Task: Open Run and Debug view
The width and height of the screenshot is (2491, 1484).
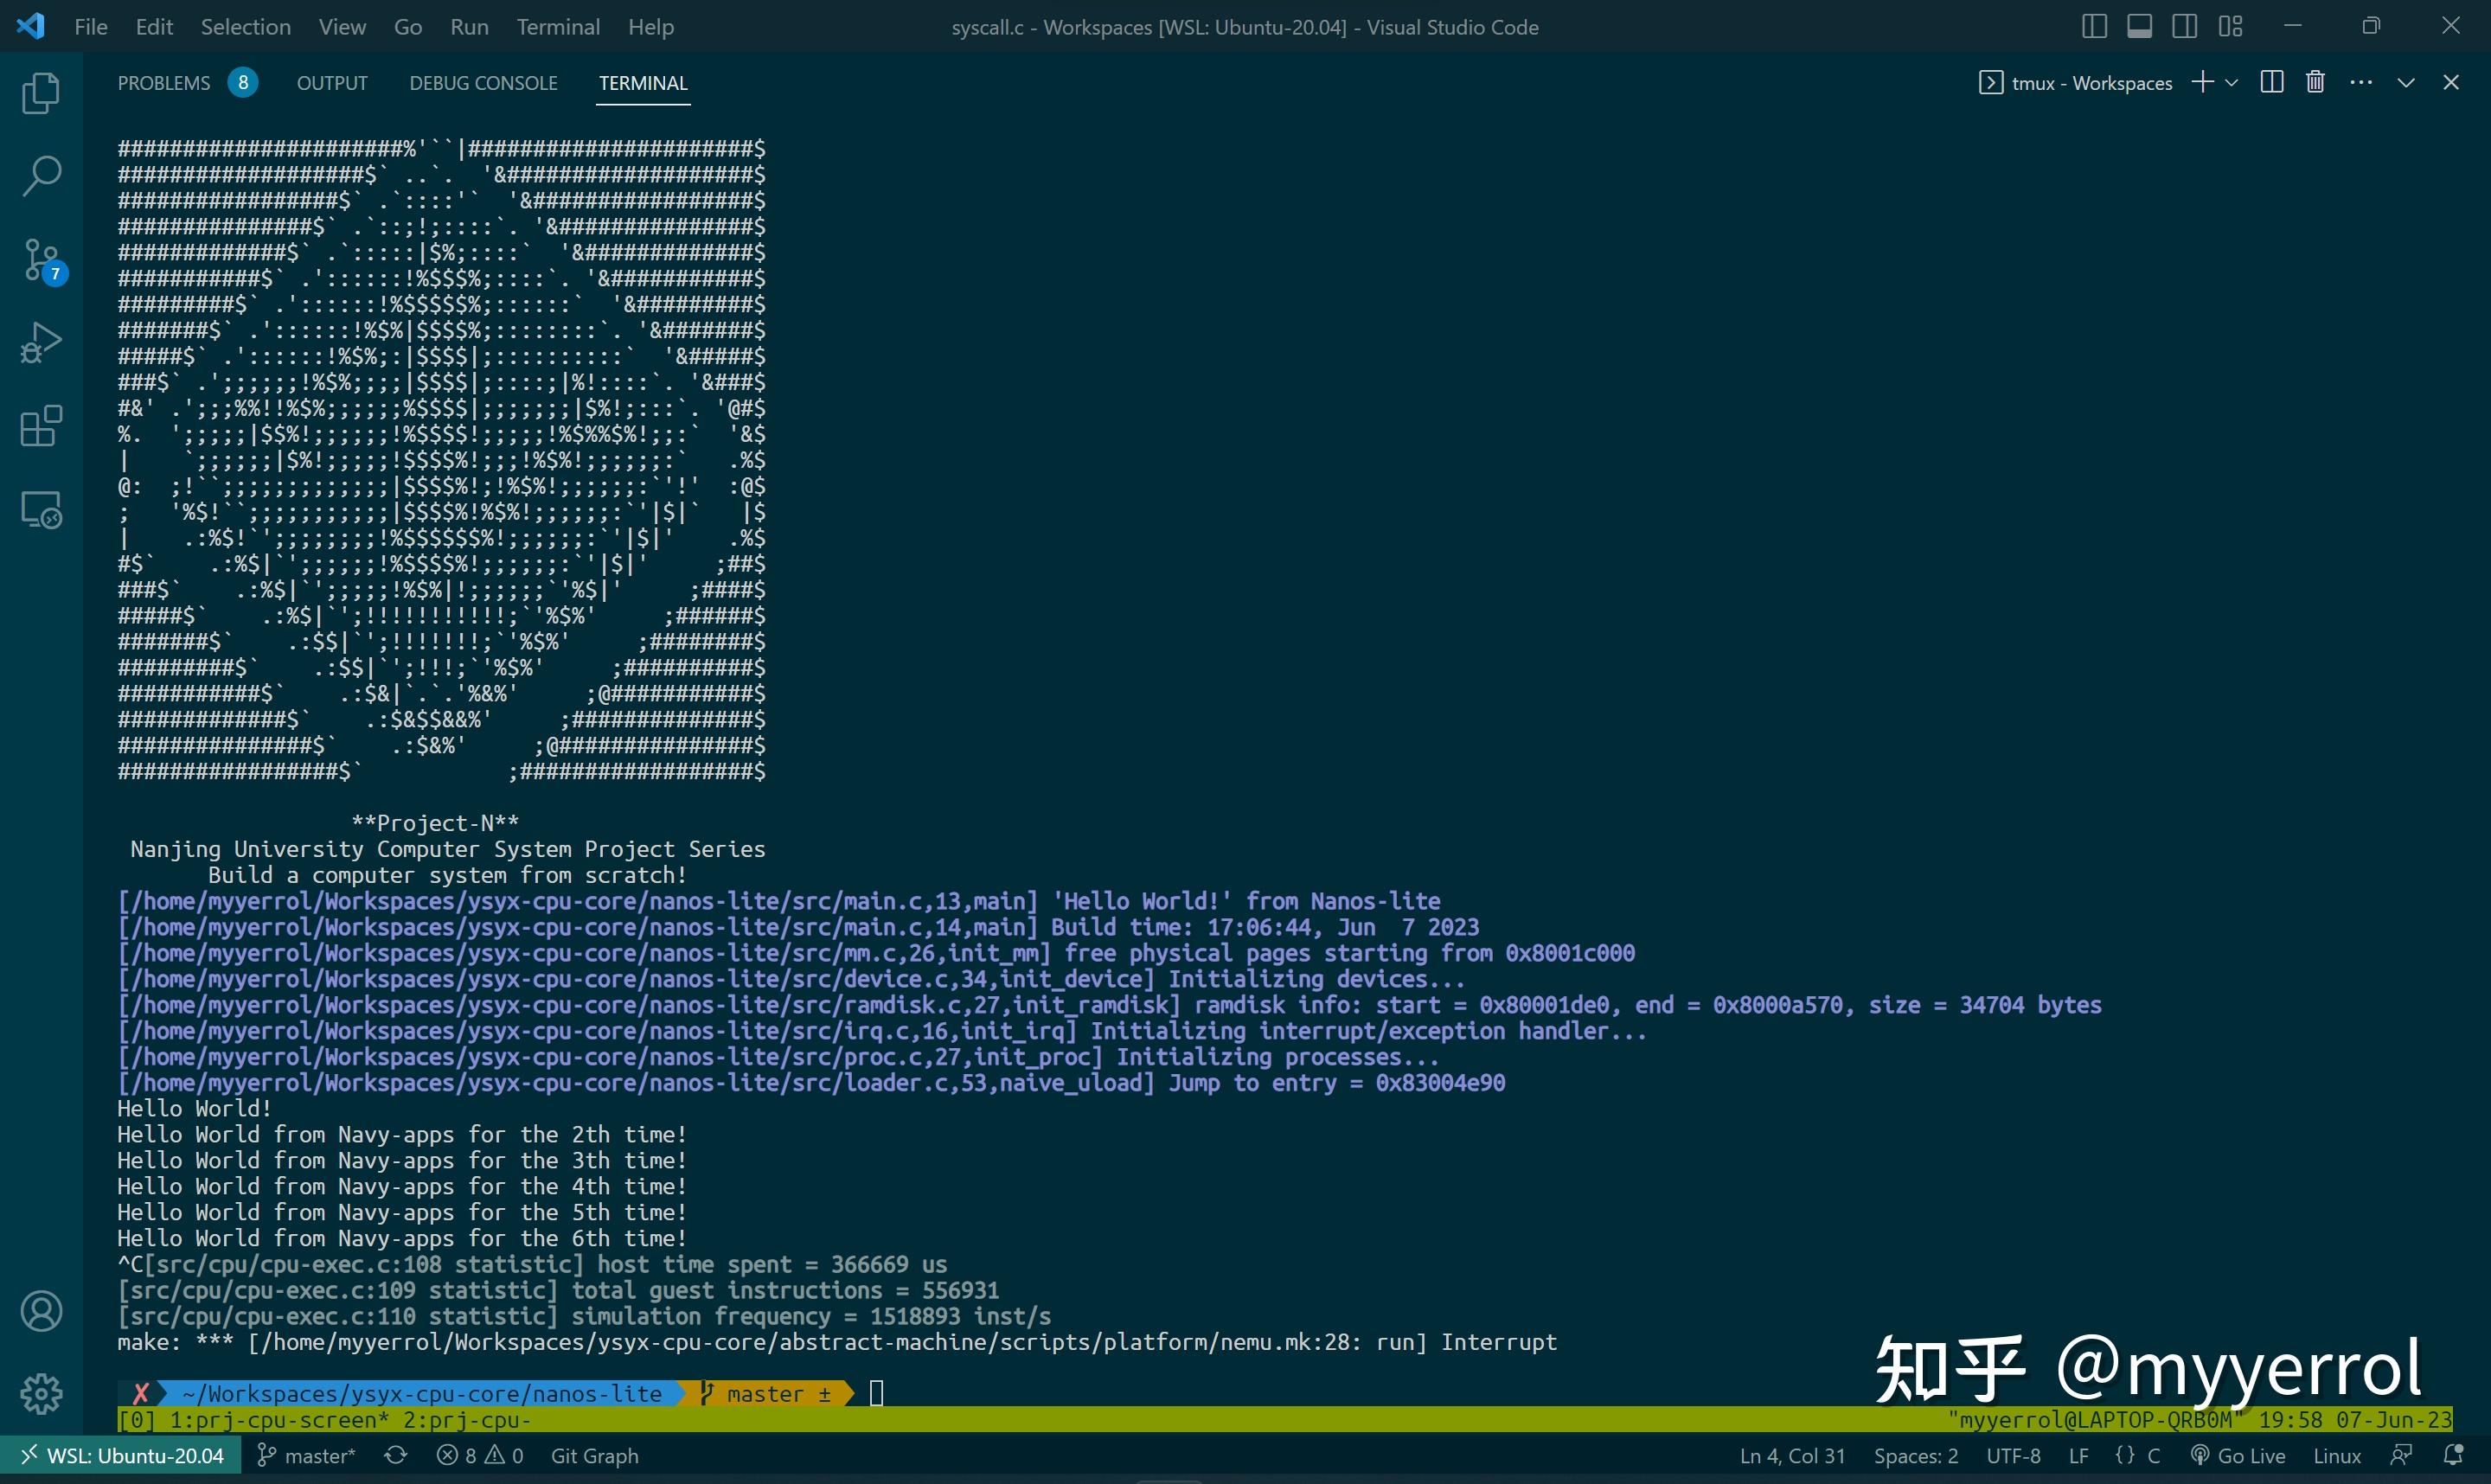Action: (41, 343)
